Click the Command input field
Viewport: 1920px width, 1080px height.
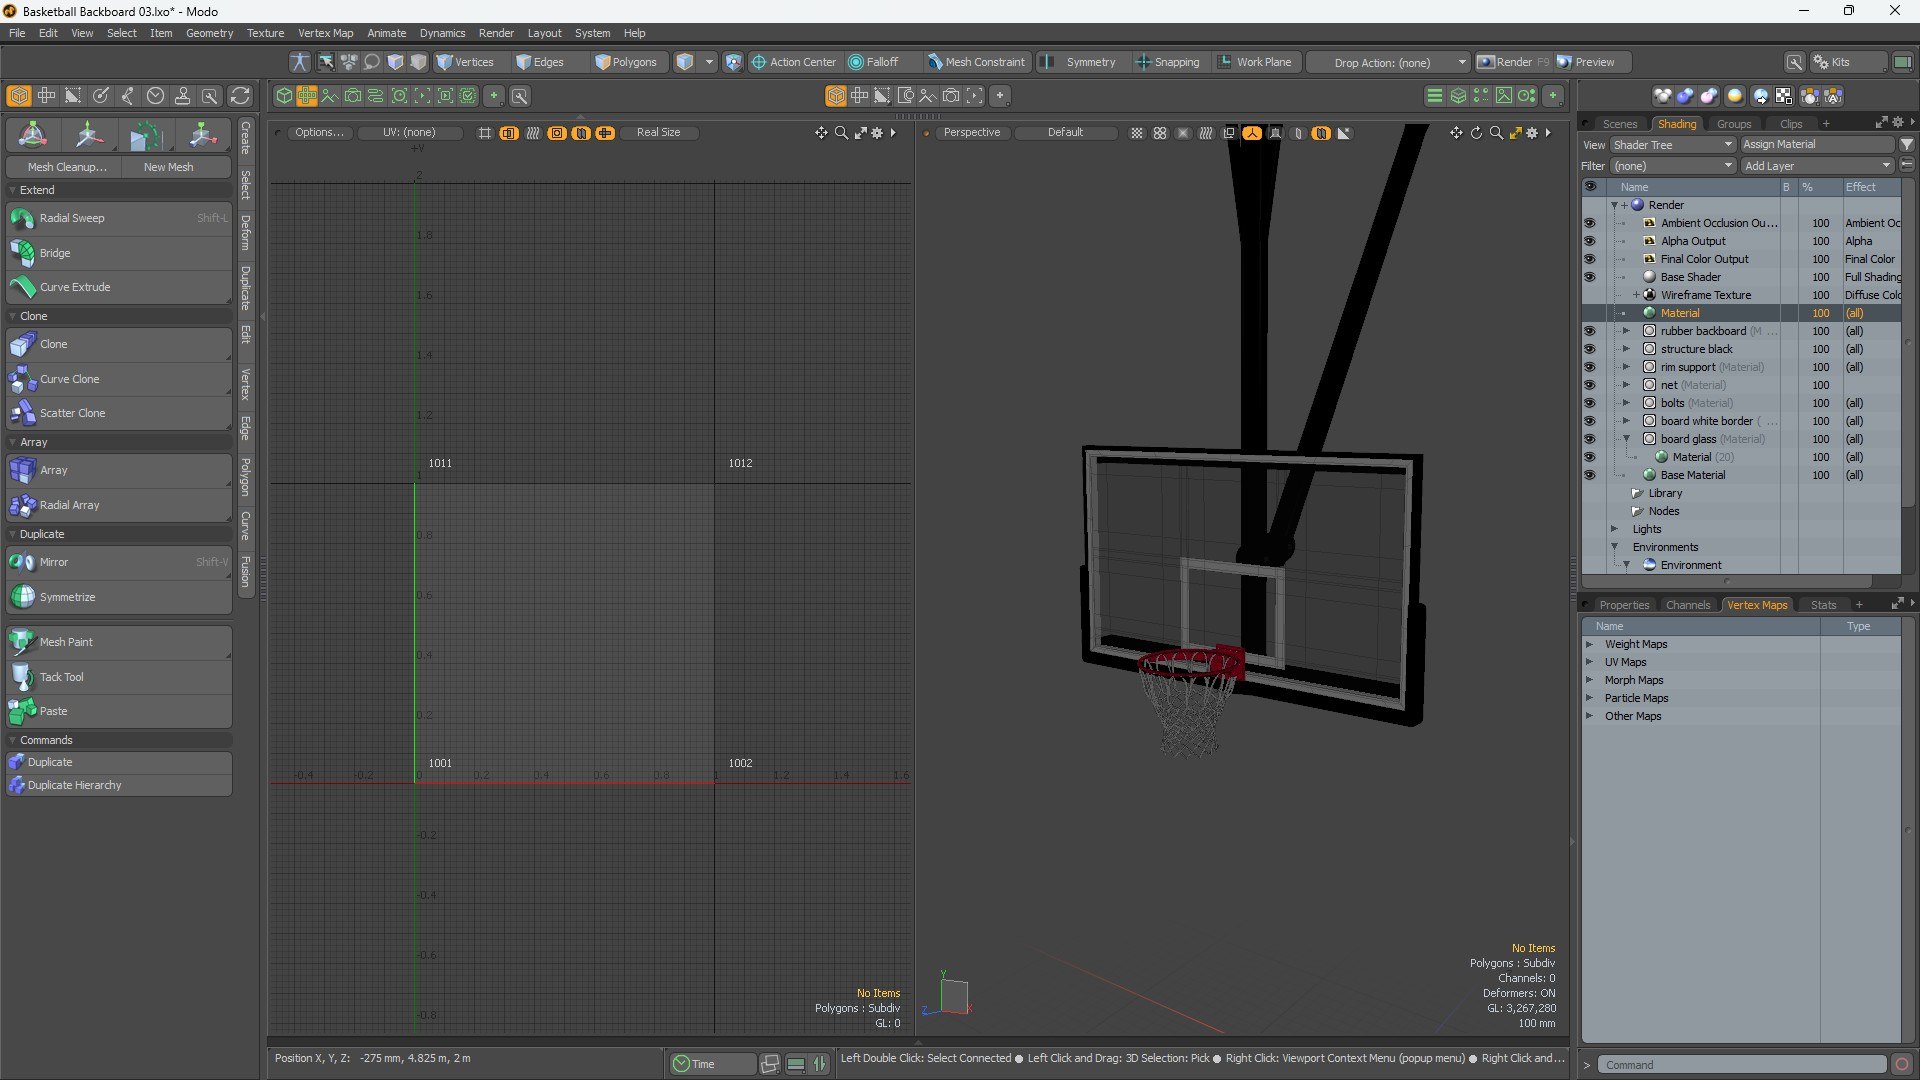(x=1741, y=1065)
